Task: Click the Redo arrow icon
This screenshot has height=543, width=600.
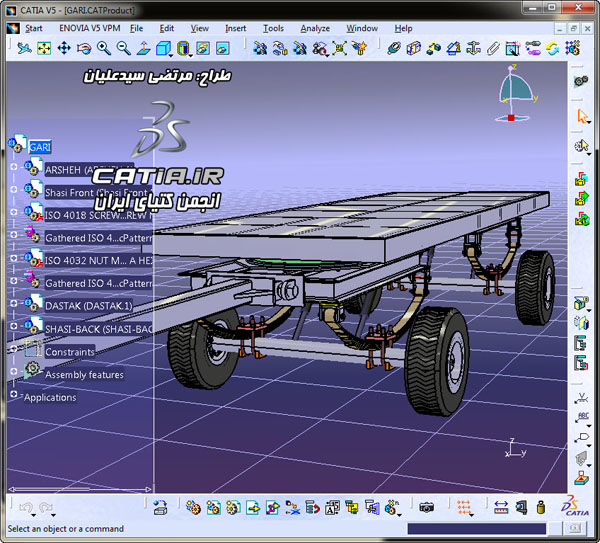Action: pyautogui.click(x=46, y=508)
